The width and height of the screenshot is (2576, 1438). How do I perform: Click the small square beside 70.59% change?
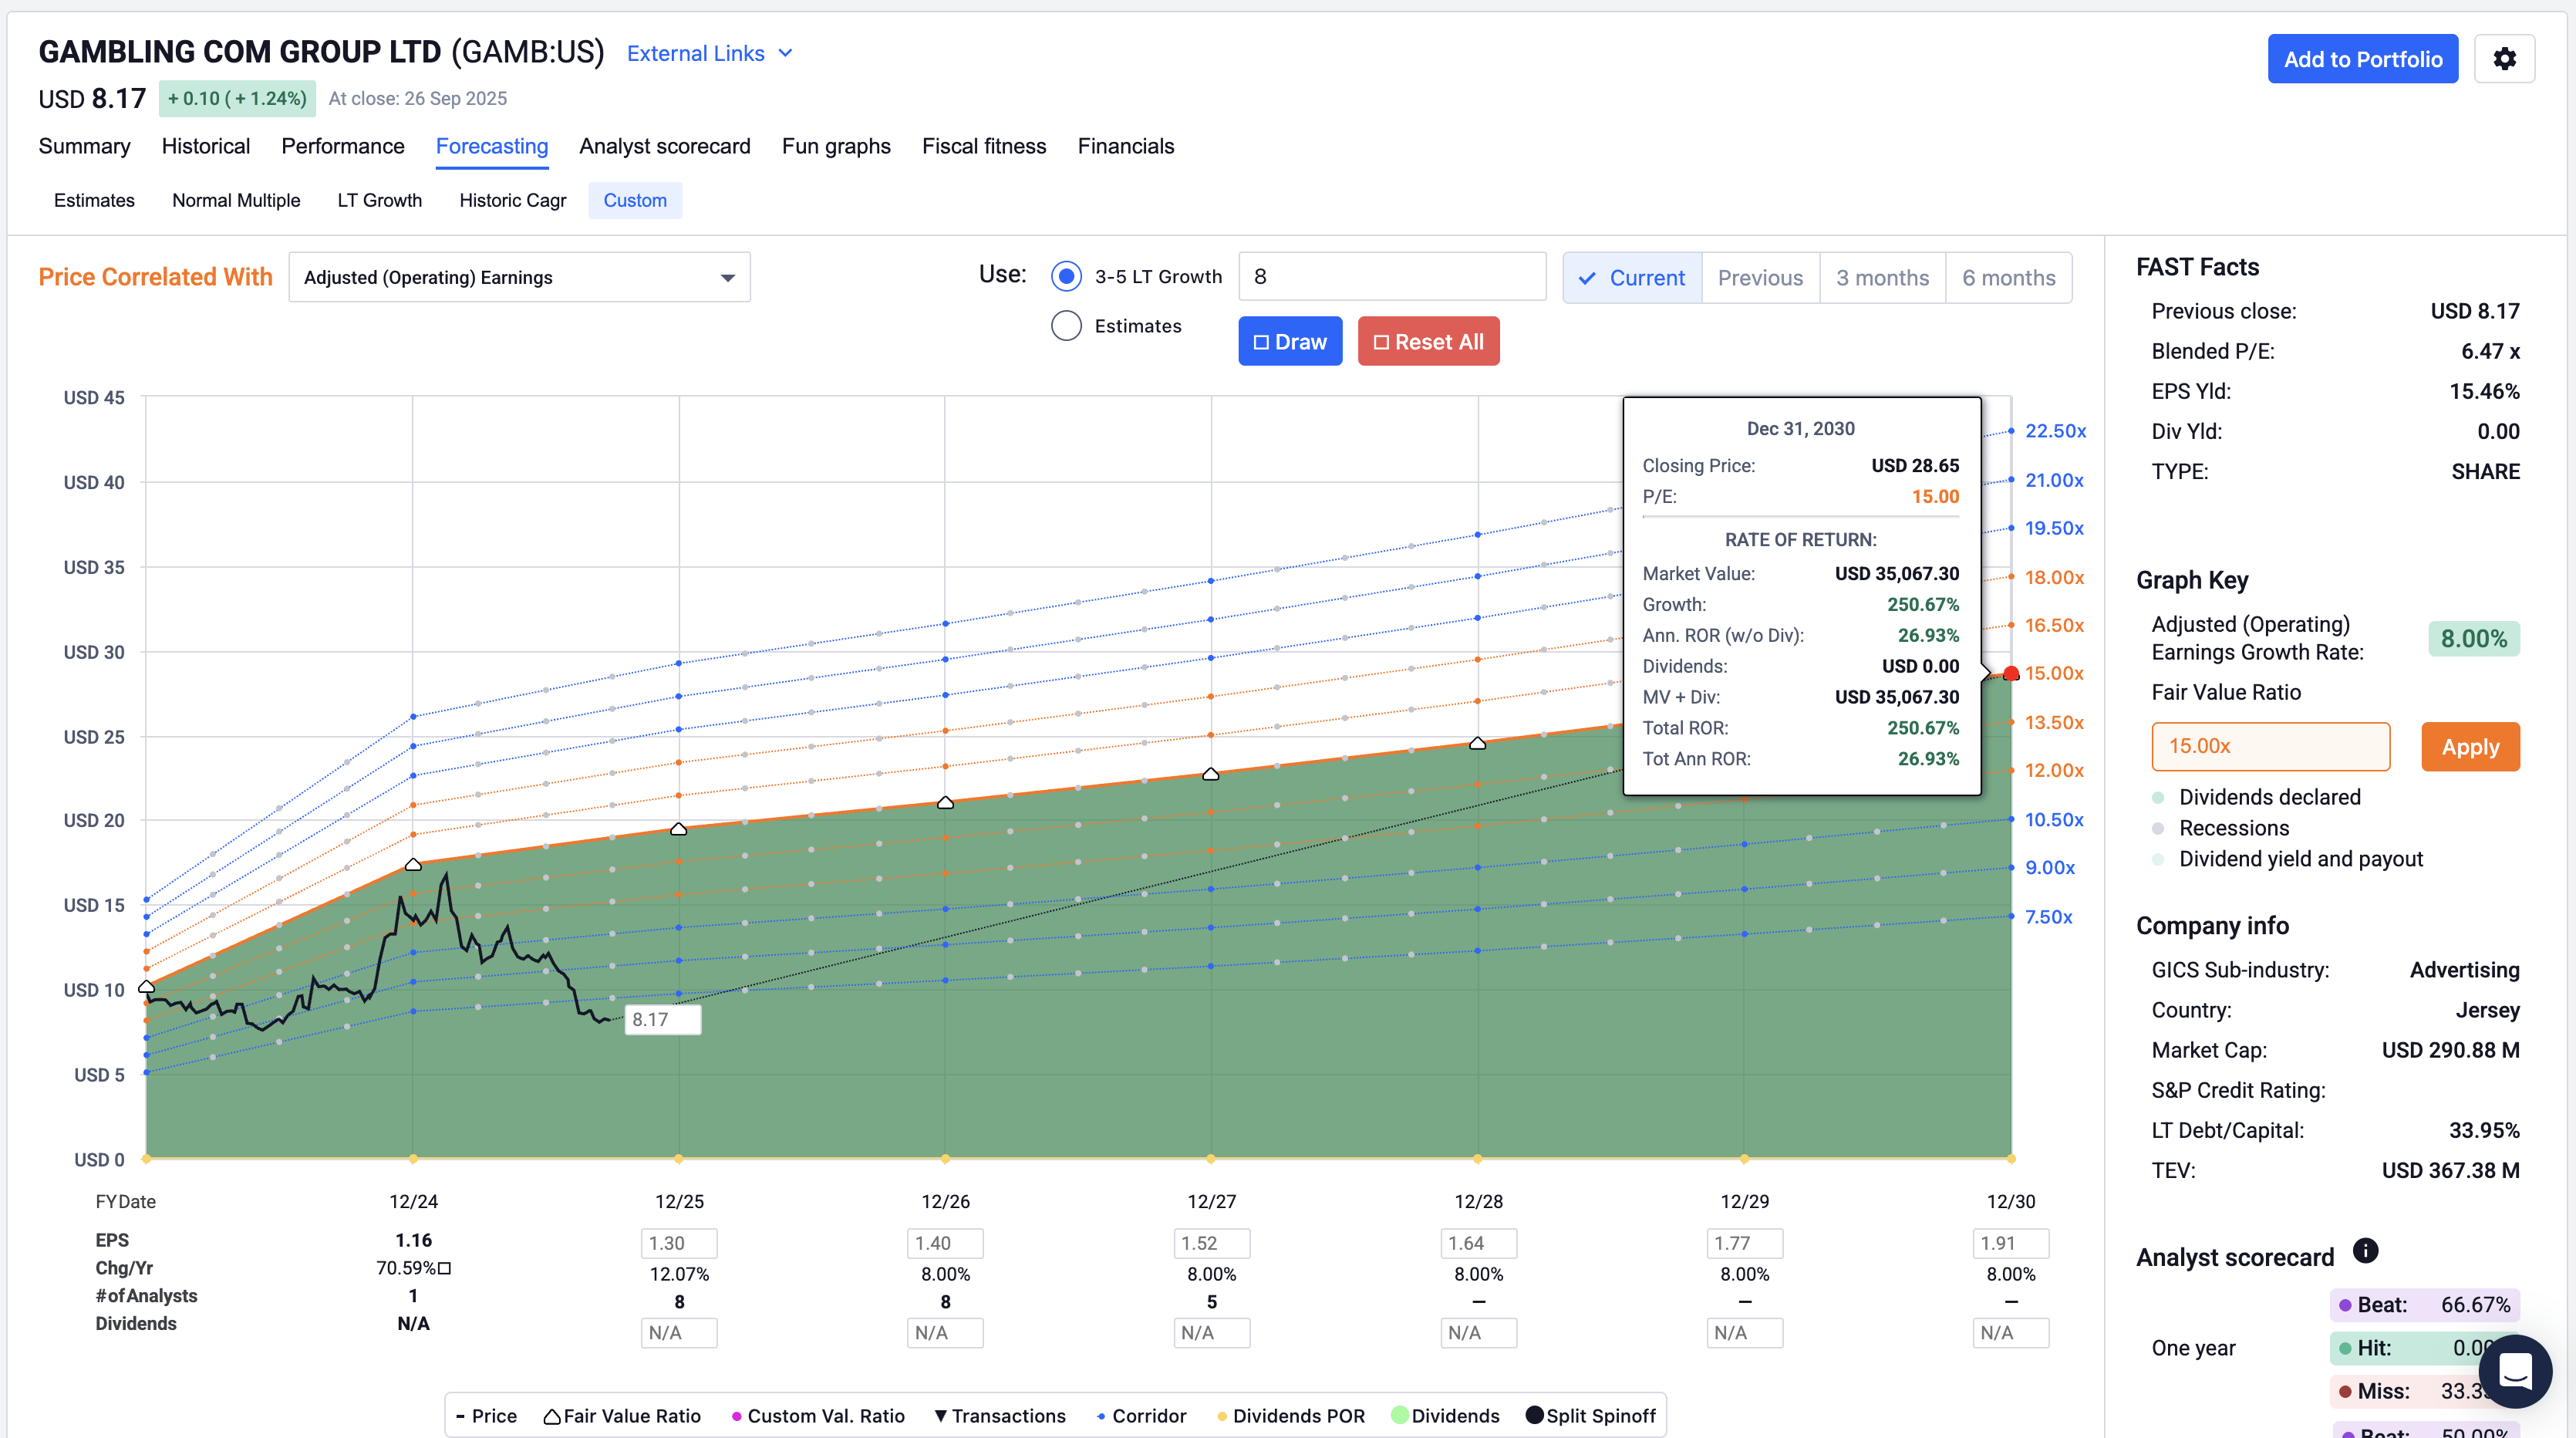tap(445, 1268)
